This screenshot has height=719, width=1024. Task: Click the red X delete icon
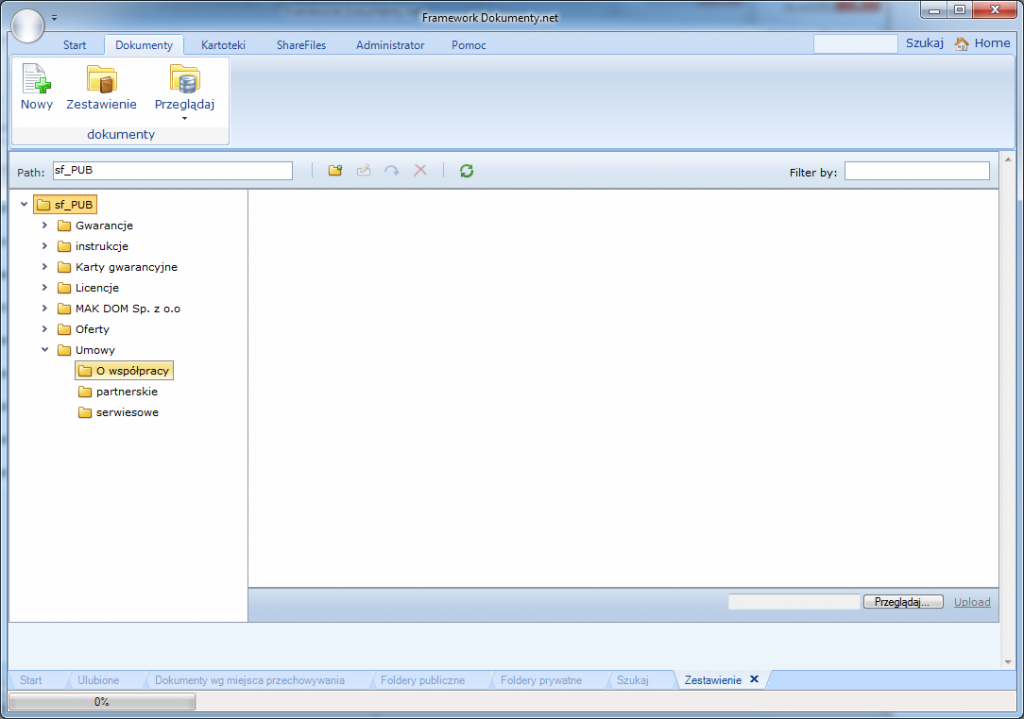420,170
